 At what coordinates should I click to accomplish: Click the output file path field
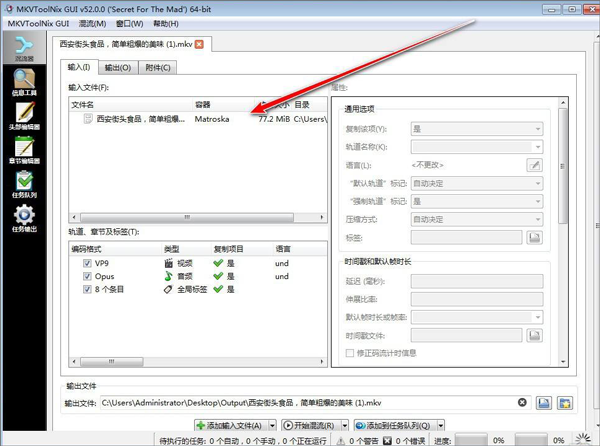[315, 403]
